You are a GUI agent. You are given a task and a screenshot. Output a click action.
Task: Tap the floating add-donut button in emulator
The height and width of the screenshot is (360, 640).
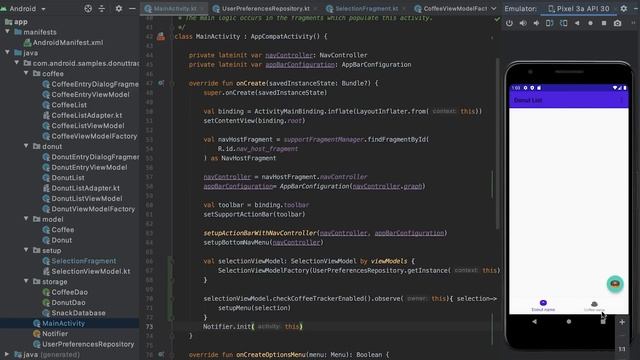pos(615,284)
